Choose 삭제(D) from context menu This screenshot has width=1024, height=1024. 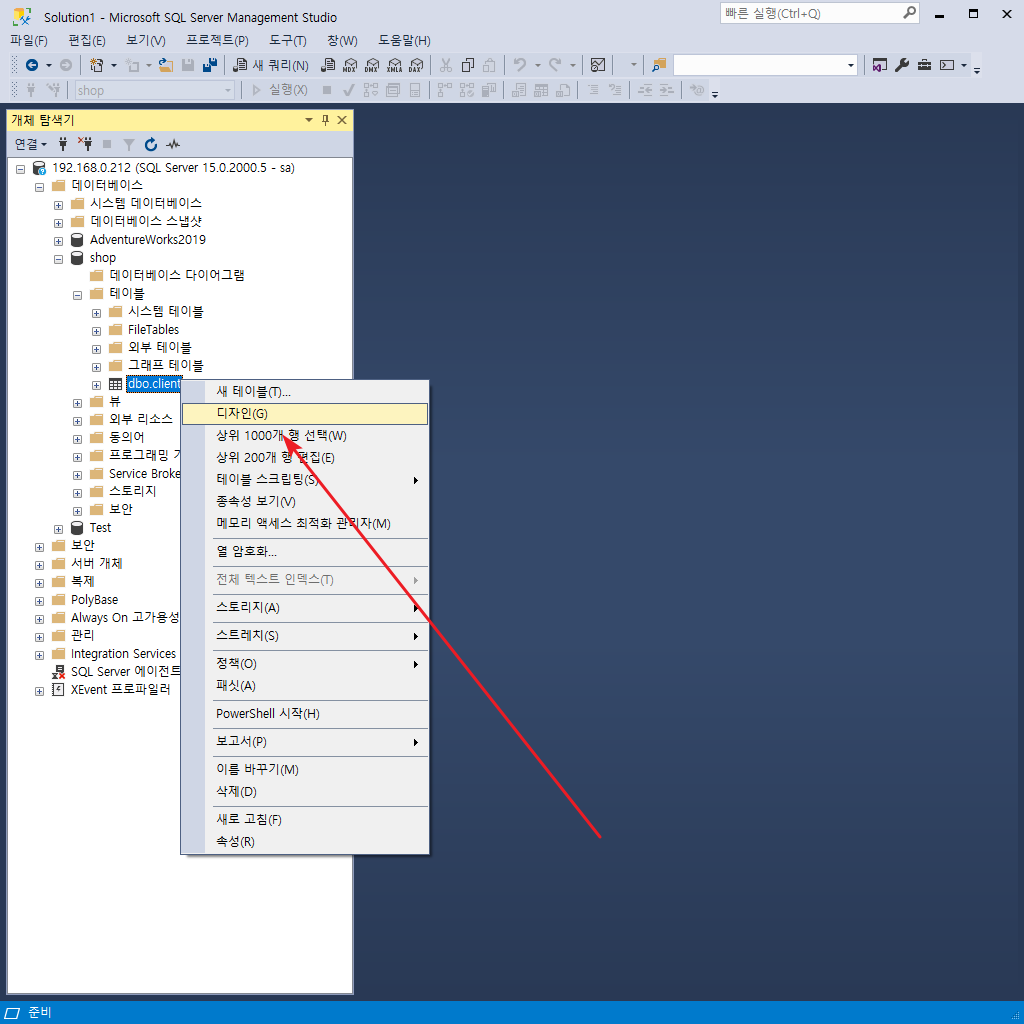(x=305, y=792)
